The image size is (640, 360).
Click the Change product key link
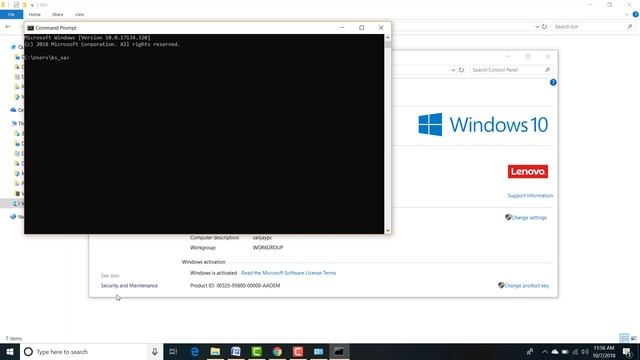click(527, 285)
